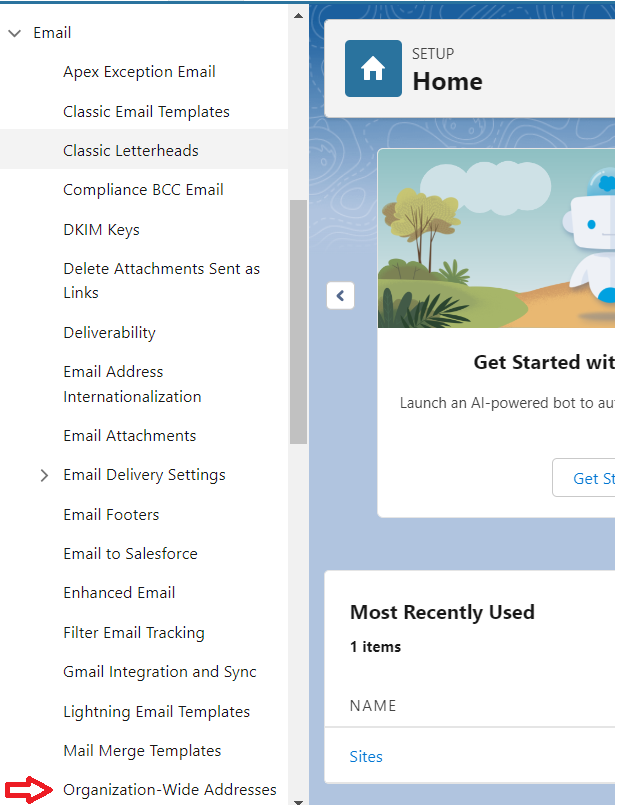Viewport: 617px width, 805px height.
Task: Open Compliance BCC Email
Action: click(x=143, y=190)
